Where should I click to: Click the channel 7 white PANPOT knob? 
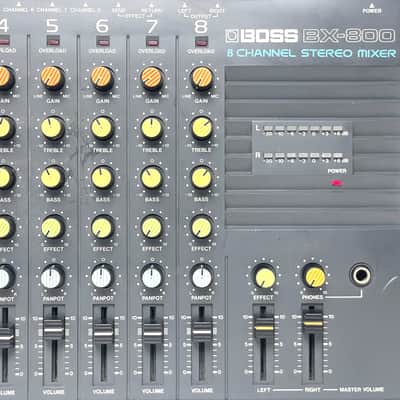tap(152, 277)
